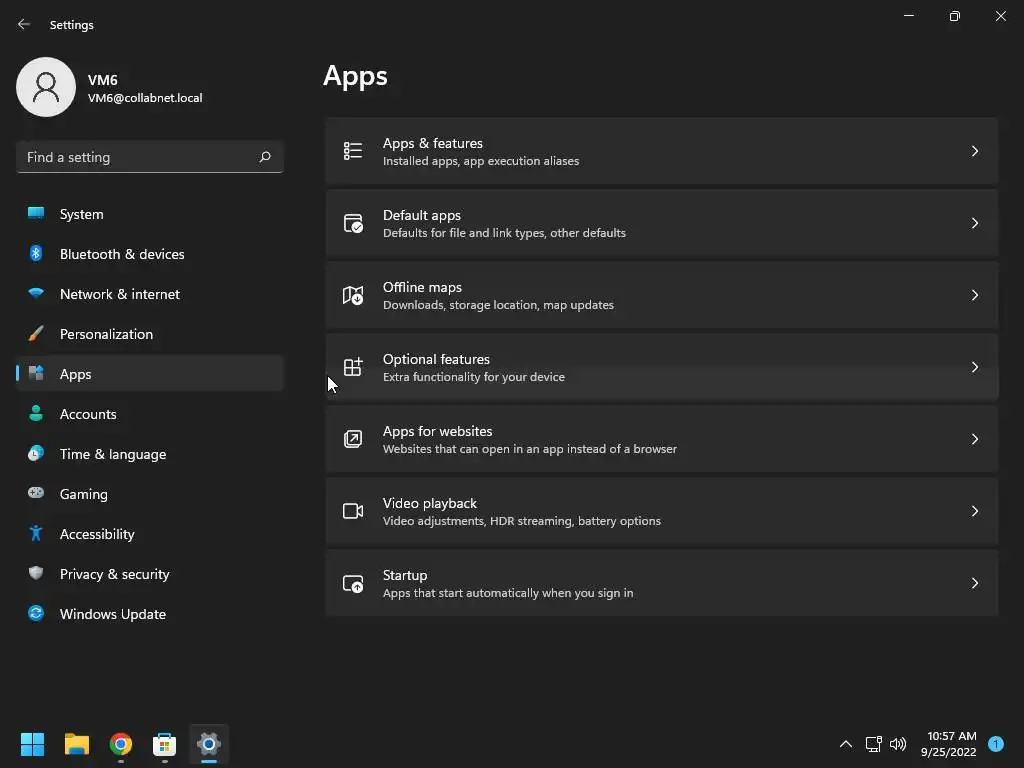The image size is (1024, 768).
Task: Expand the Apps for websites chevron
Action: click(x=974, y=439)
